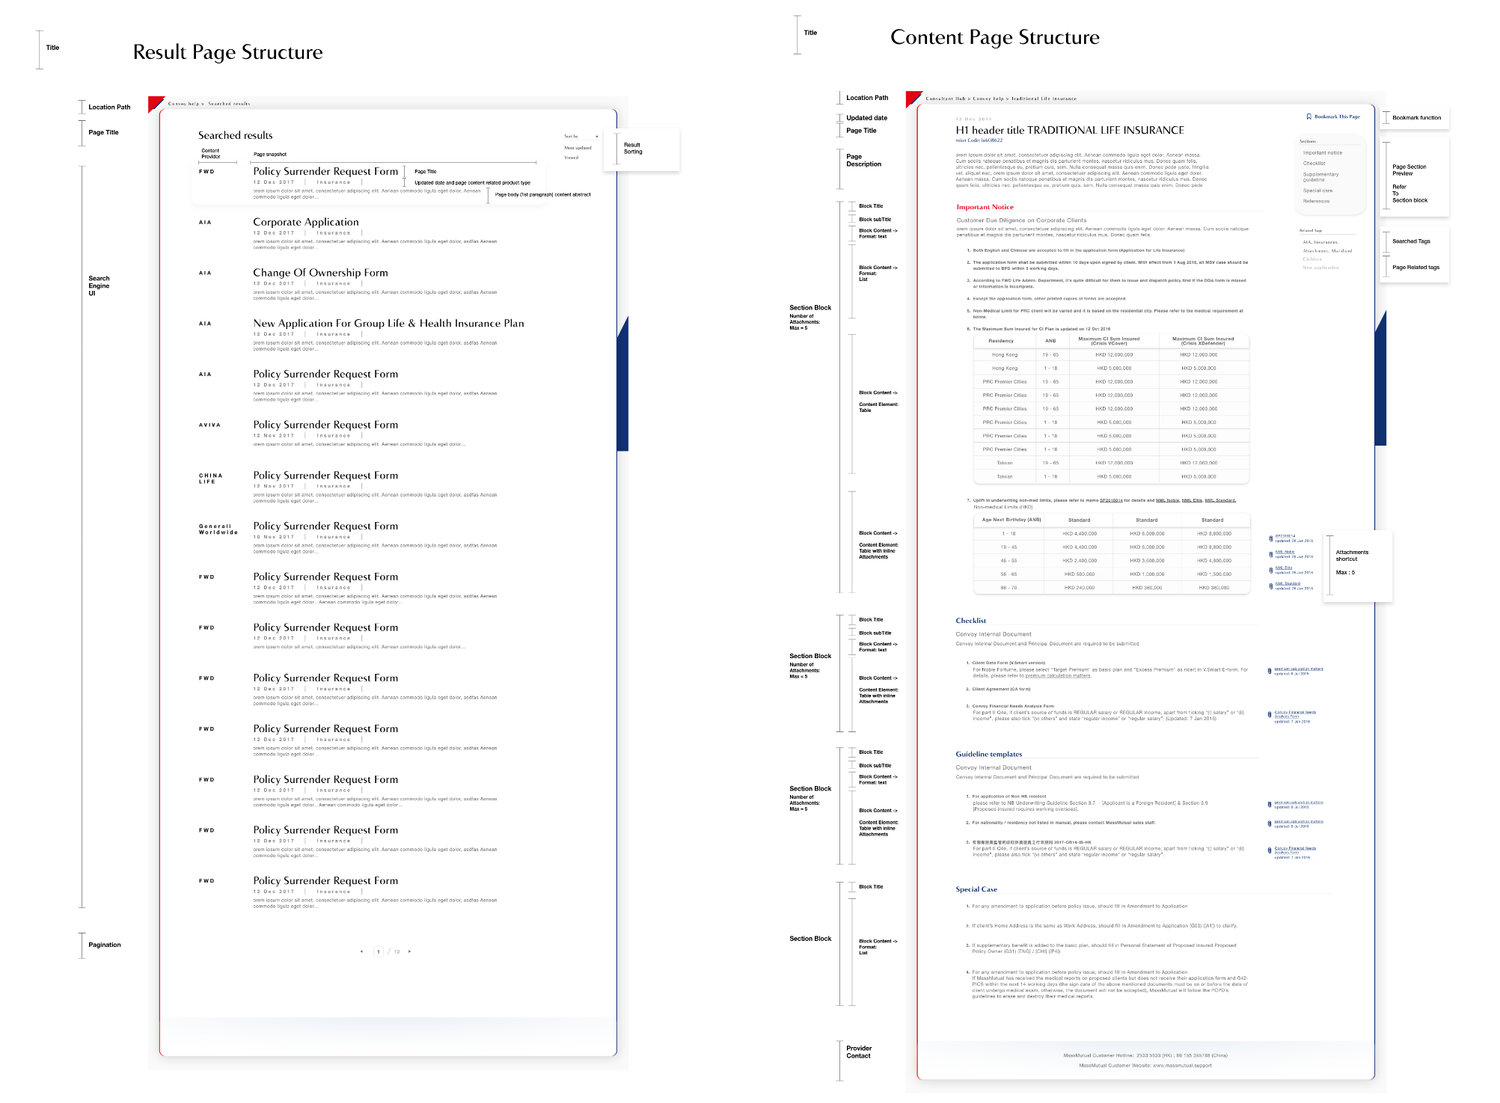Click Guideline templates Convoy Financial Needs attachment link
Viewport: 1500px width, 1103px height.
[1295, 850]
